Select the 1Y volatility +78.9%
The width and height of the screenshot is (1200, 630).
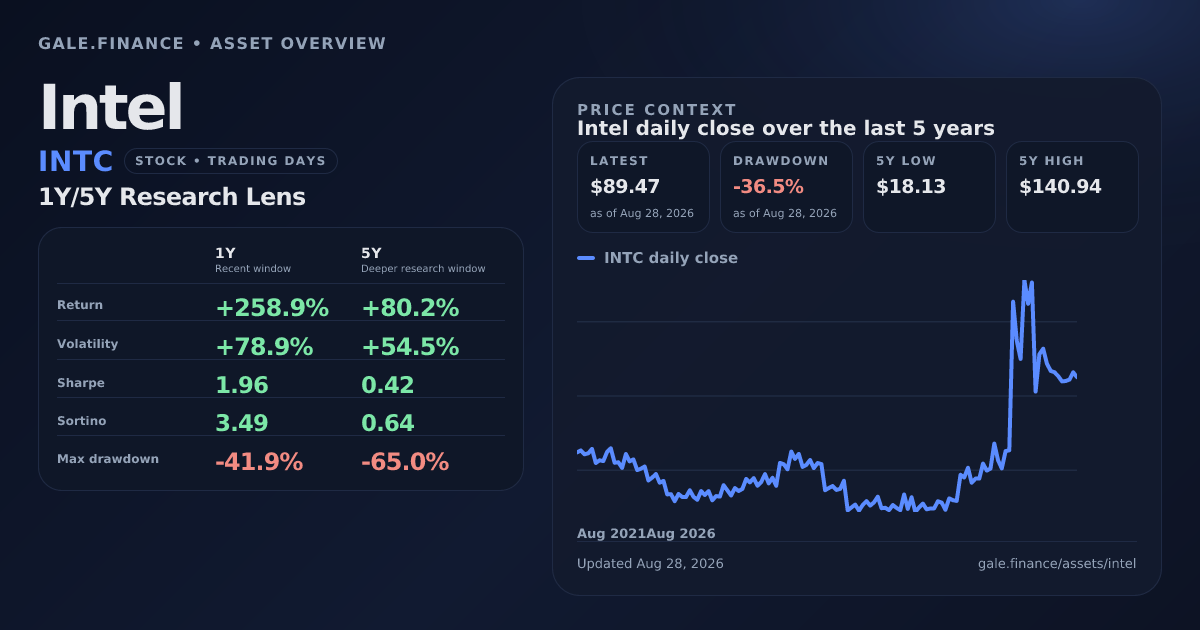click(264, 347)
